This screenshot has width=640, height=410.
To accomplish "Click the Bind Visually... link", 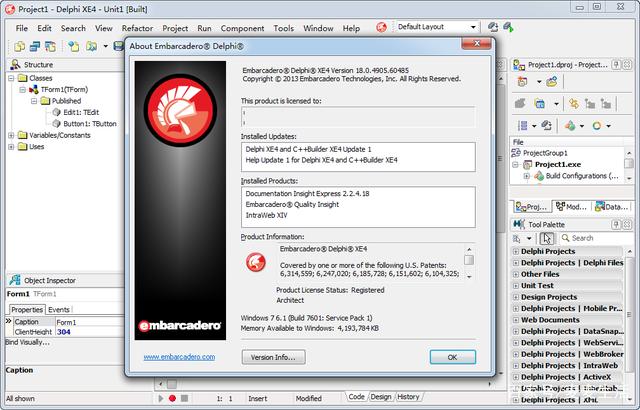I will tap(27, 342).
